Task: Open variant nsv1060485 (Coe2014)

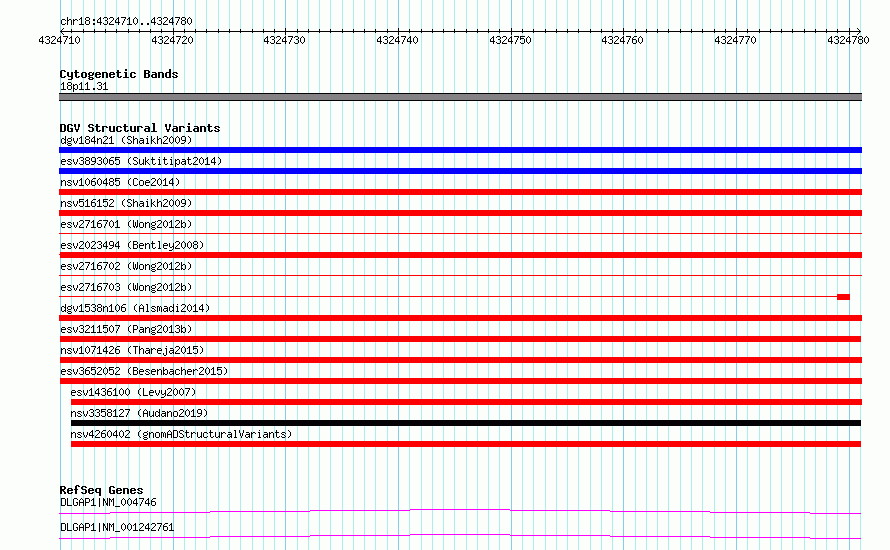Action: point(120,182)
